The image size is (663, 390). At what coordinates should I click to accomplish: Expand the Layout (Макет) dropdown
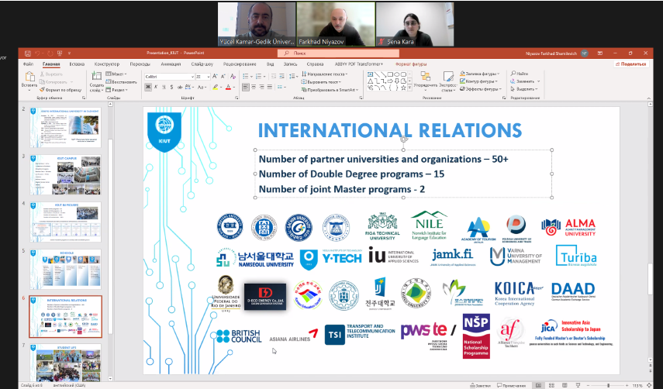pos(116,74)
